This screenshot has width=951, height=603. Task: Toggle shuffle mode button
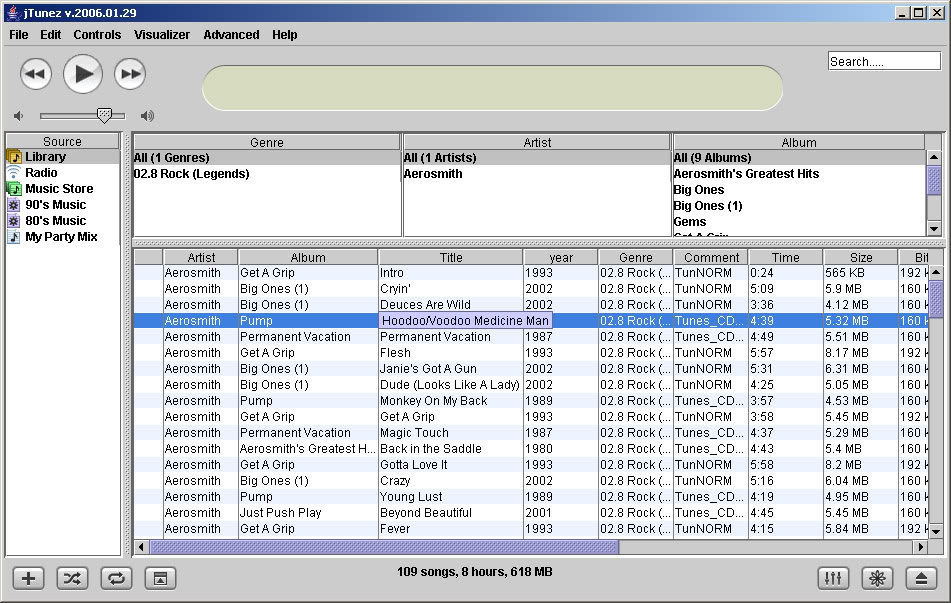pos(72,578)
